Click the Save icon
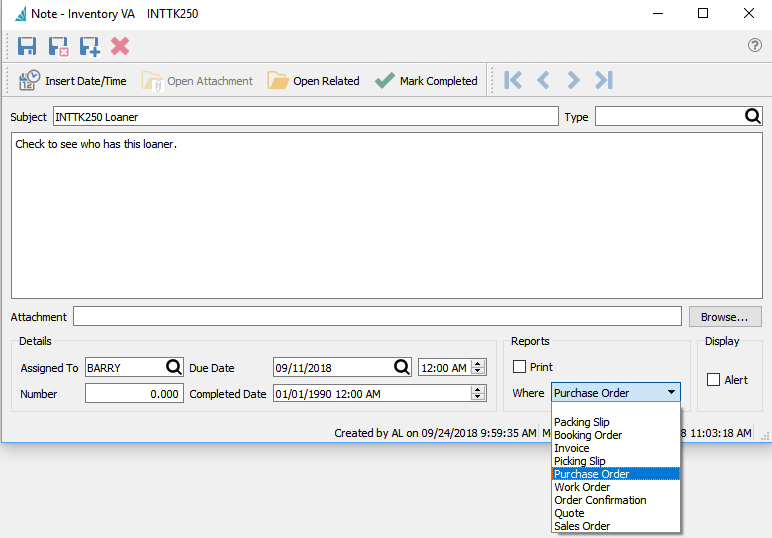772x538 pixels. tap(27, 46)
